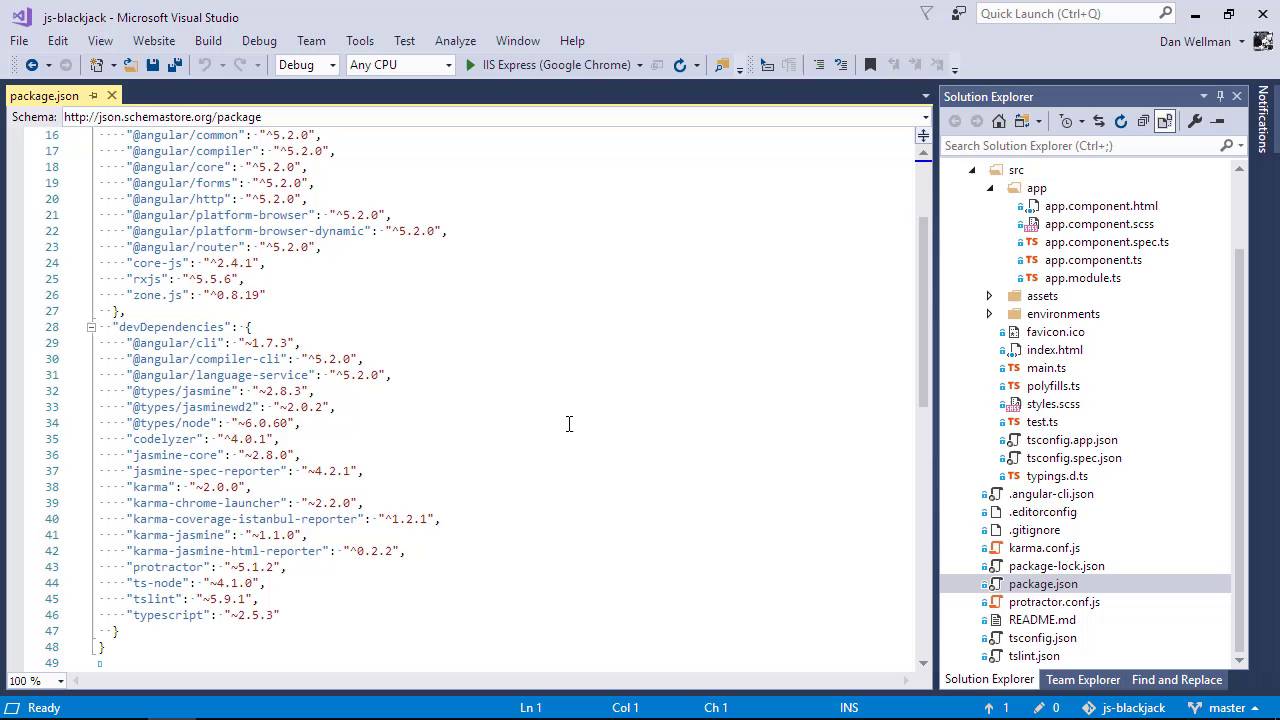Click the Open File folder icon
This screenshot has height=720, width=1280.
(130, 65)
